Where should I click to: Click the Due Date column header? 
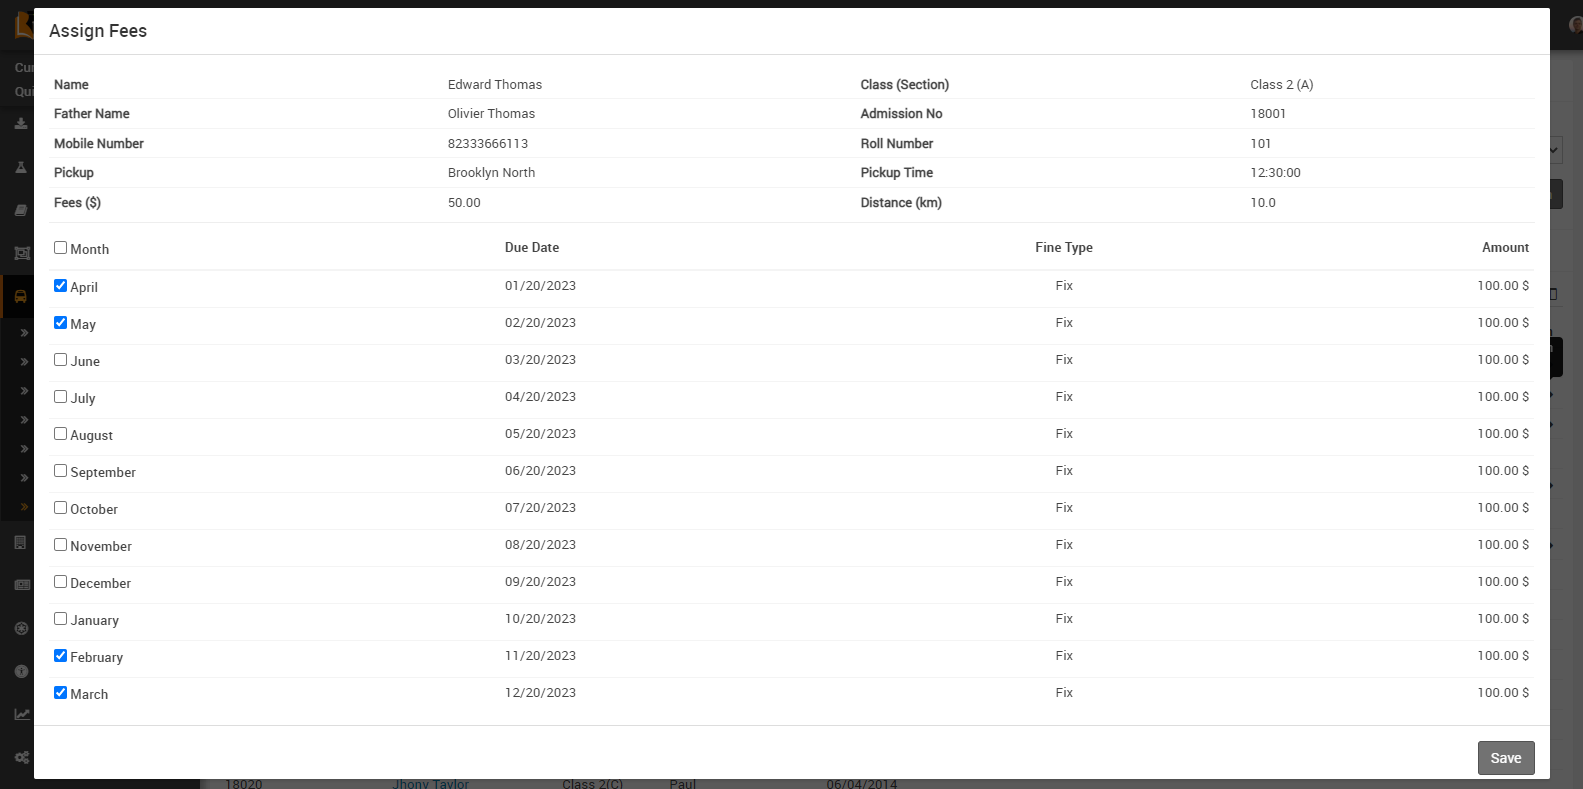click(x=532, y=248)
